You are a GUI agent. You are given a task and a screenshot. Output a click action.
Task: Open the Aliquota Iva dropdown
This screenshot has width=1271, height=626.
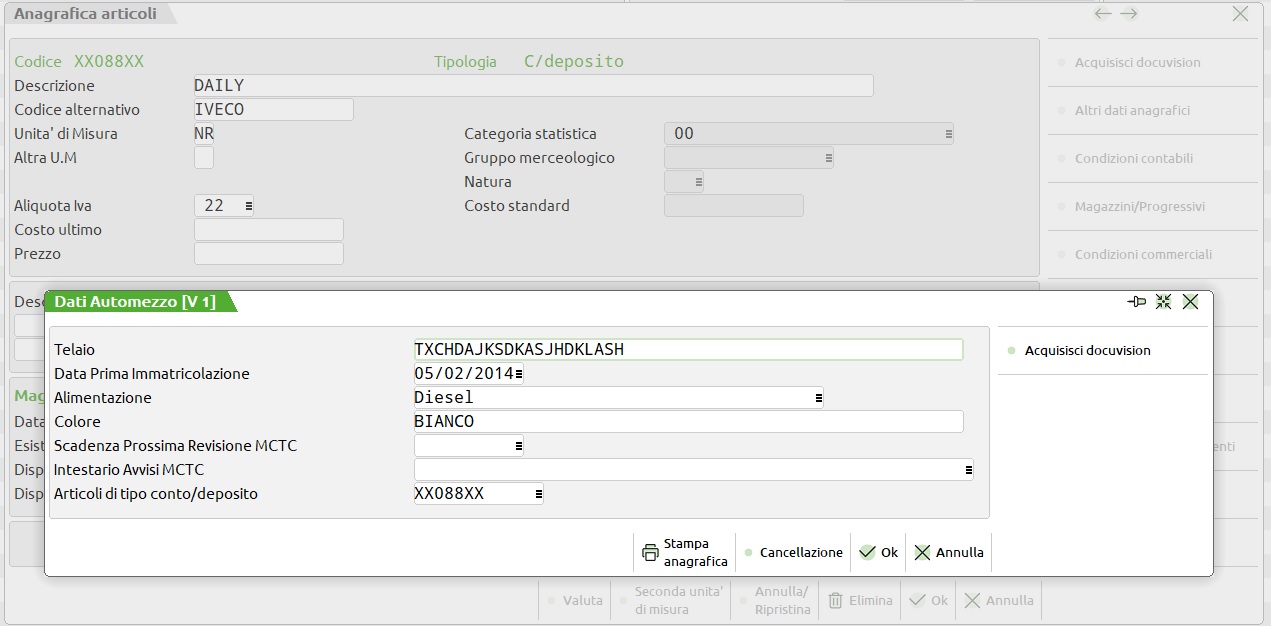[x=248, y=206]
